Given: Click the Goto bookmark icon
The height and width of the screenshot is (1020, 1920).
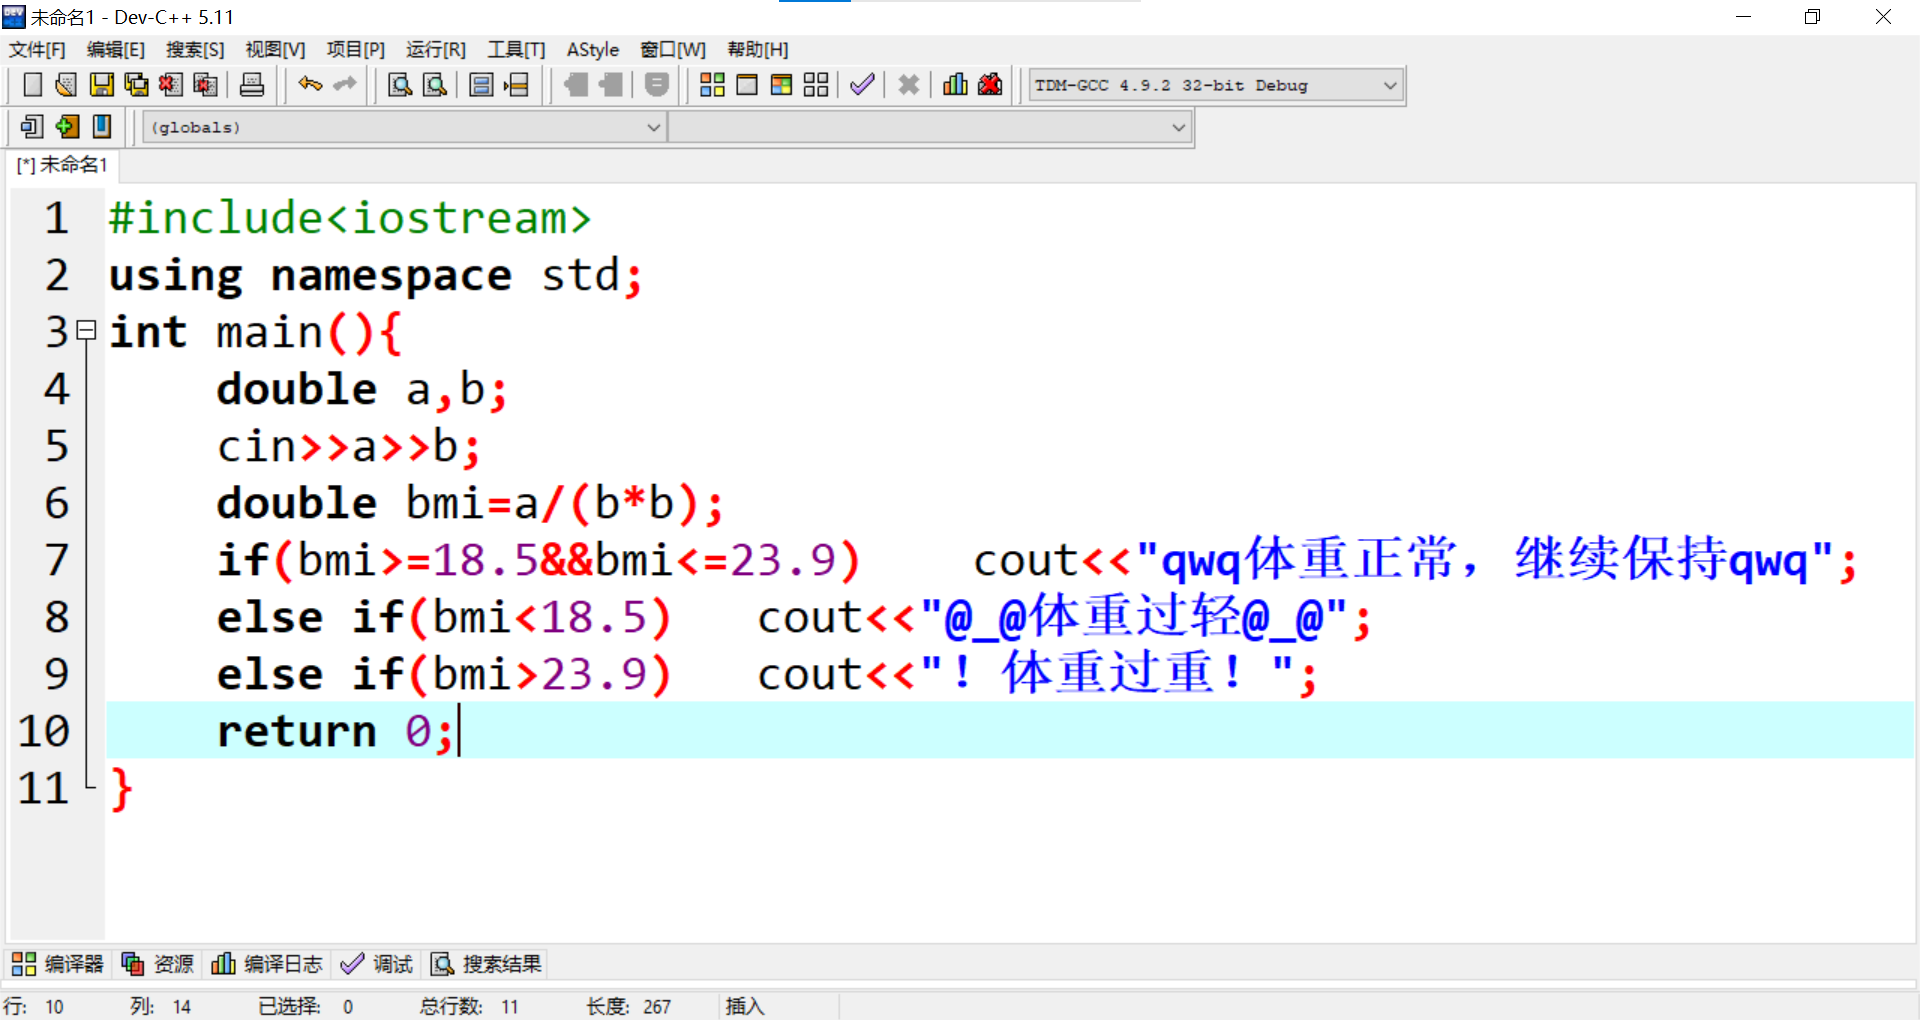Looking at the screenshot, I should (101, 126).
